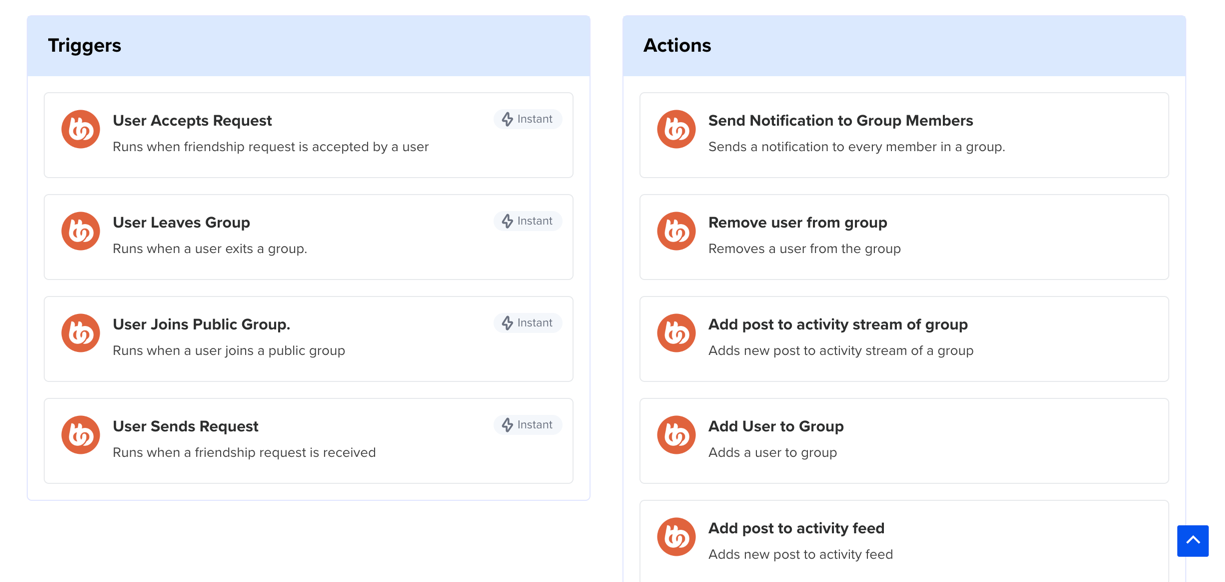
Task: Select the Remove user from group title
Action: [x=797, y=222]
